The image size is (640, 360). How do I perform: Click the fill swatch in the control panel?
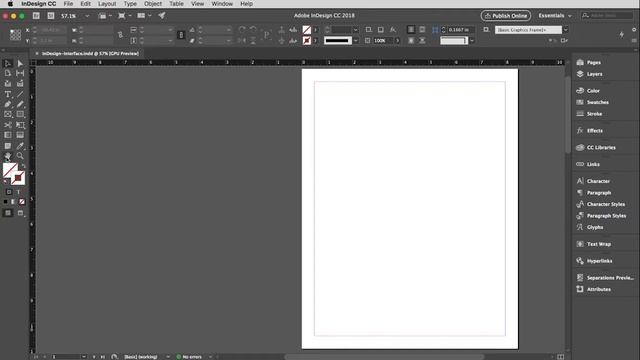(x=307, y=30)
